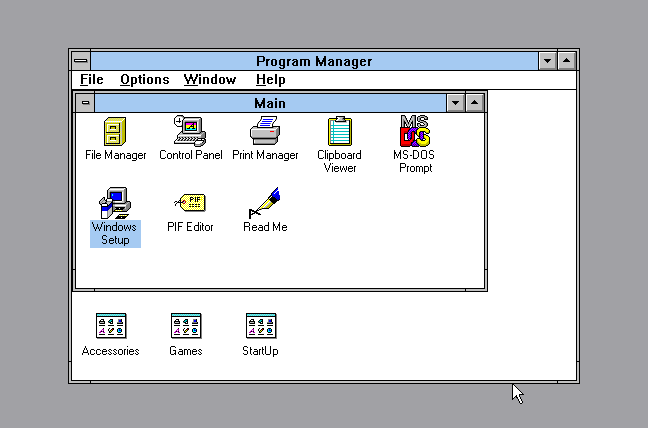
Task: Select the Read Me pen icon
Action: coord(264,202)
